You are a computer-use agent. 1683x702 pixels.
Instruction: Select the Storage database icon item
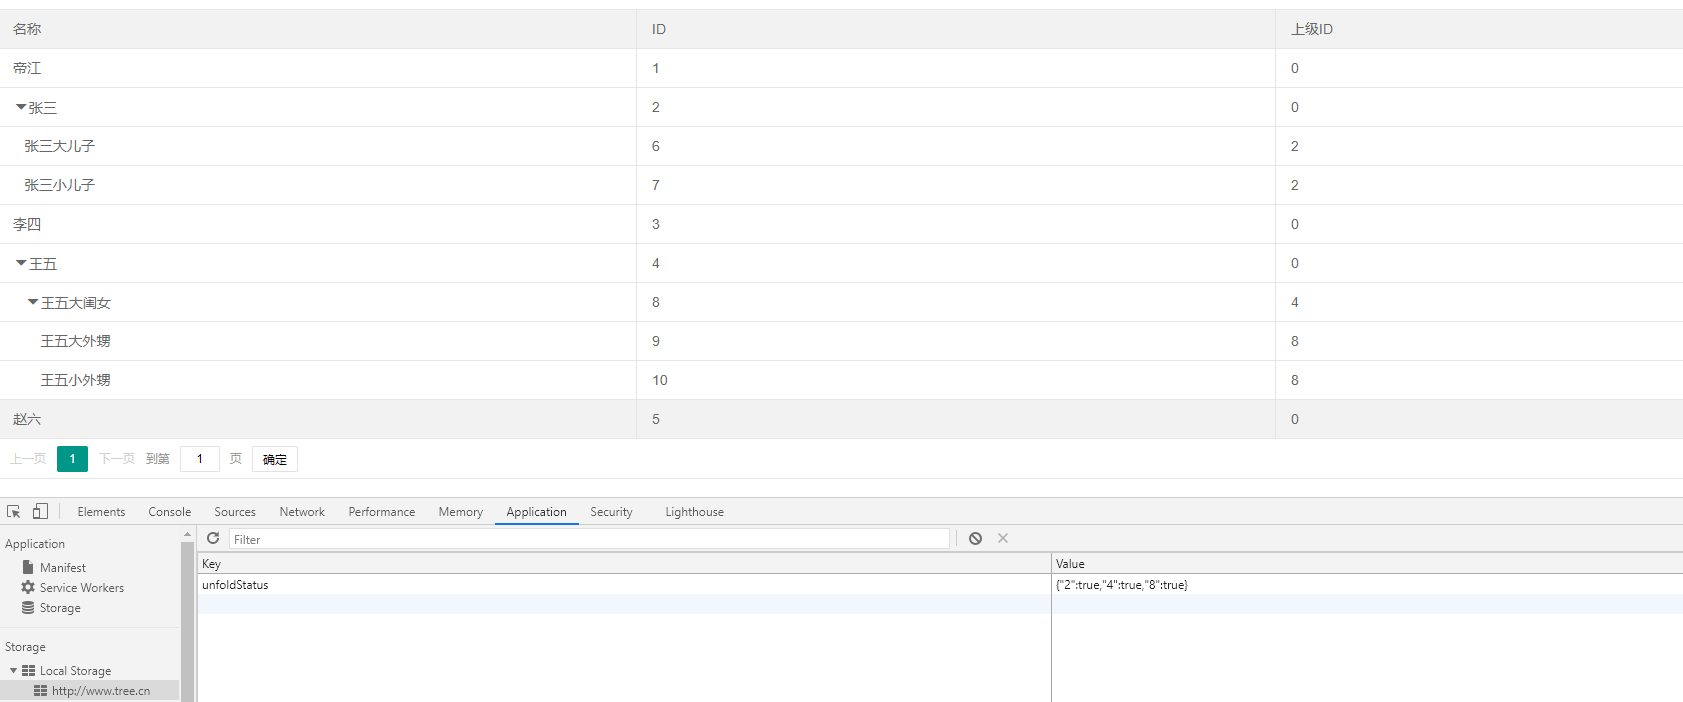(x=59, y=608)
